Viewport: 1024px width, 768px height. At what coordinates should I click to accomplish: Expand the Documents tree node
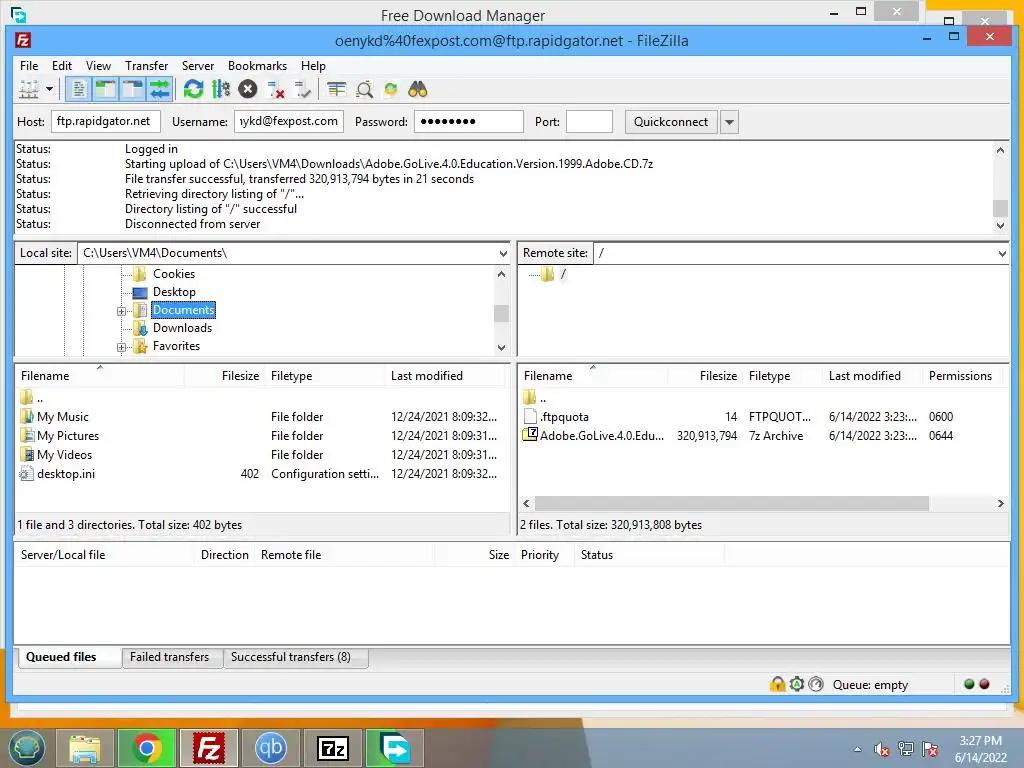coord(121,312)
